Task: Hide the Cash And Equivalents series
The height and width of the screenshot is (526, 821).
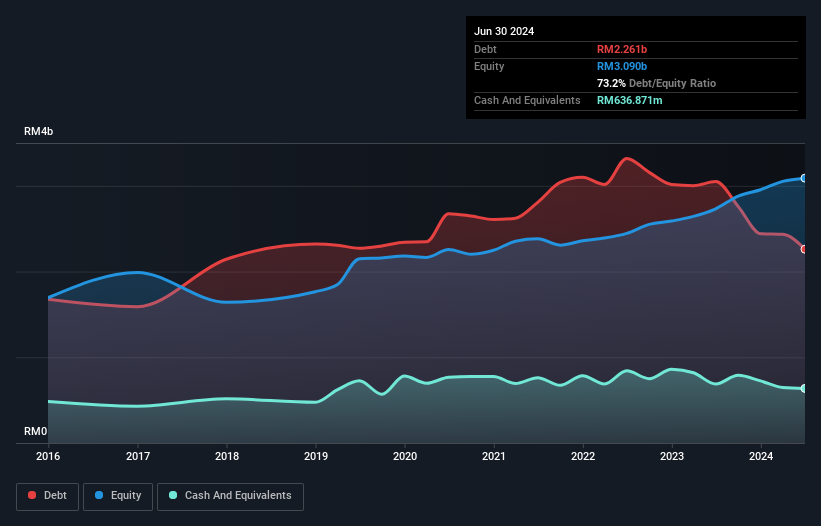Action: [230, 496]
